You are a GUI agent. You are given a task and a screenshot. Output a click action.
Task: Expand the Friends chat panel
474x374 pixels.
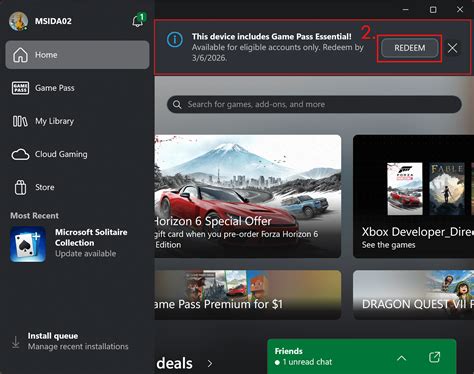(402, 358)
